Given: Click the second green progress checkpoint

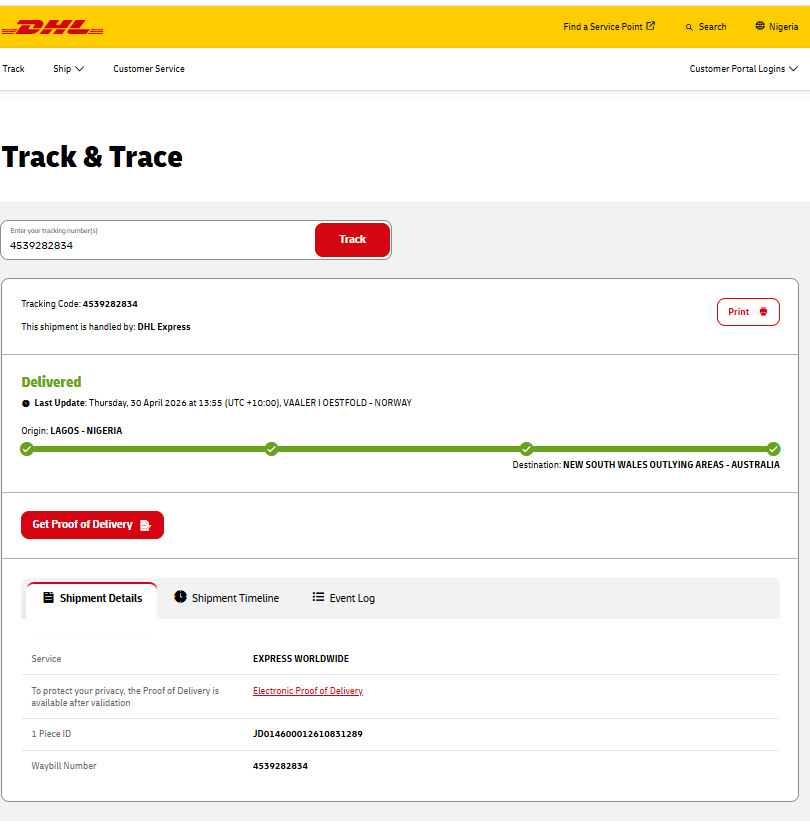Looking at the screenshot, I should 272,449.
